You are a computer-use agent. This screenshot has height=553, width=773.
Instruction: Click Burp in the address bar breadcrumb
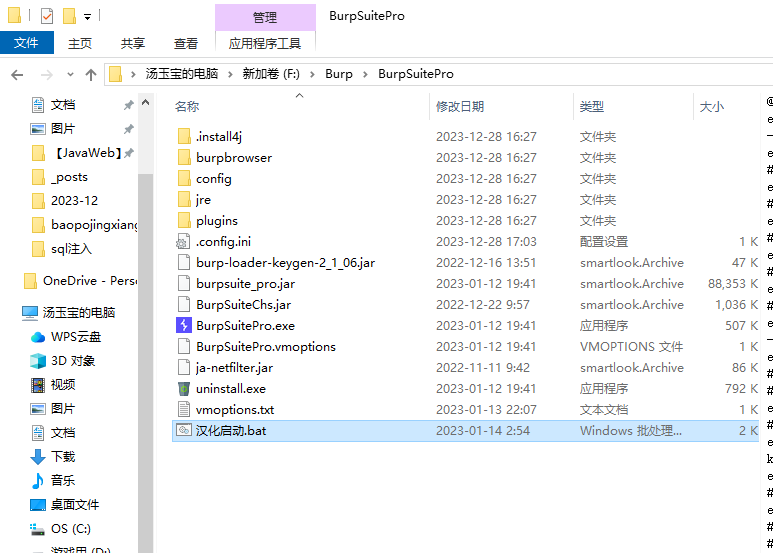(x=339, y=74)
